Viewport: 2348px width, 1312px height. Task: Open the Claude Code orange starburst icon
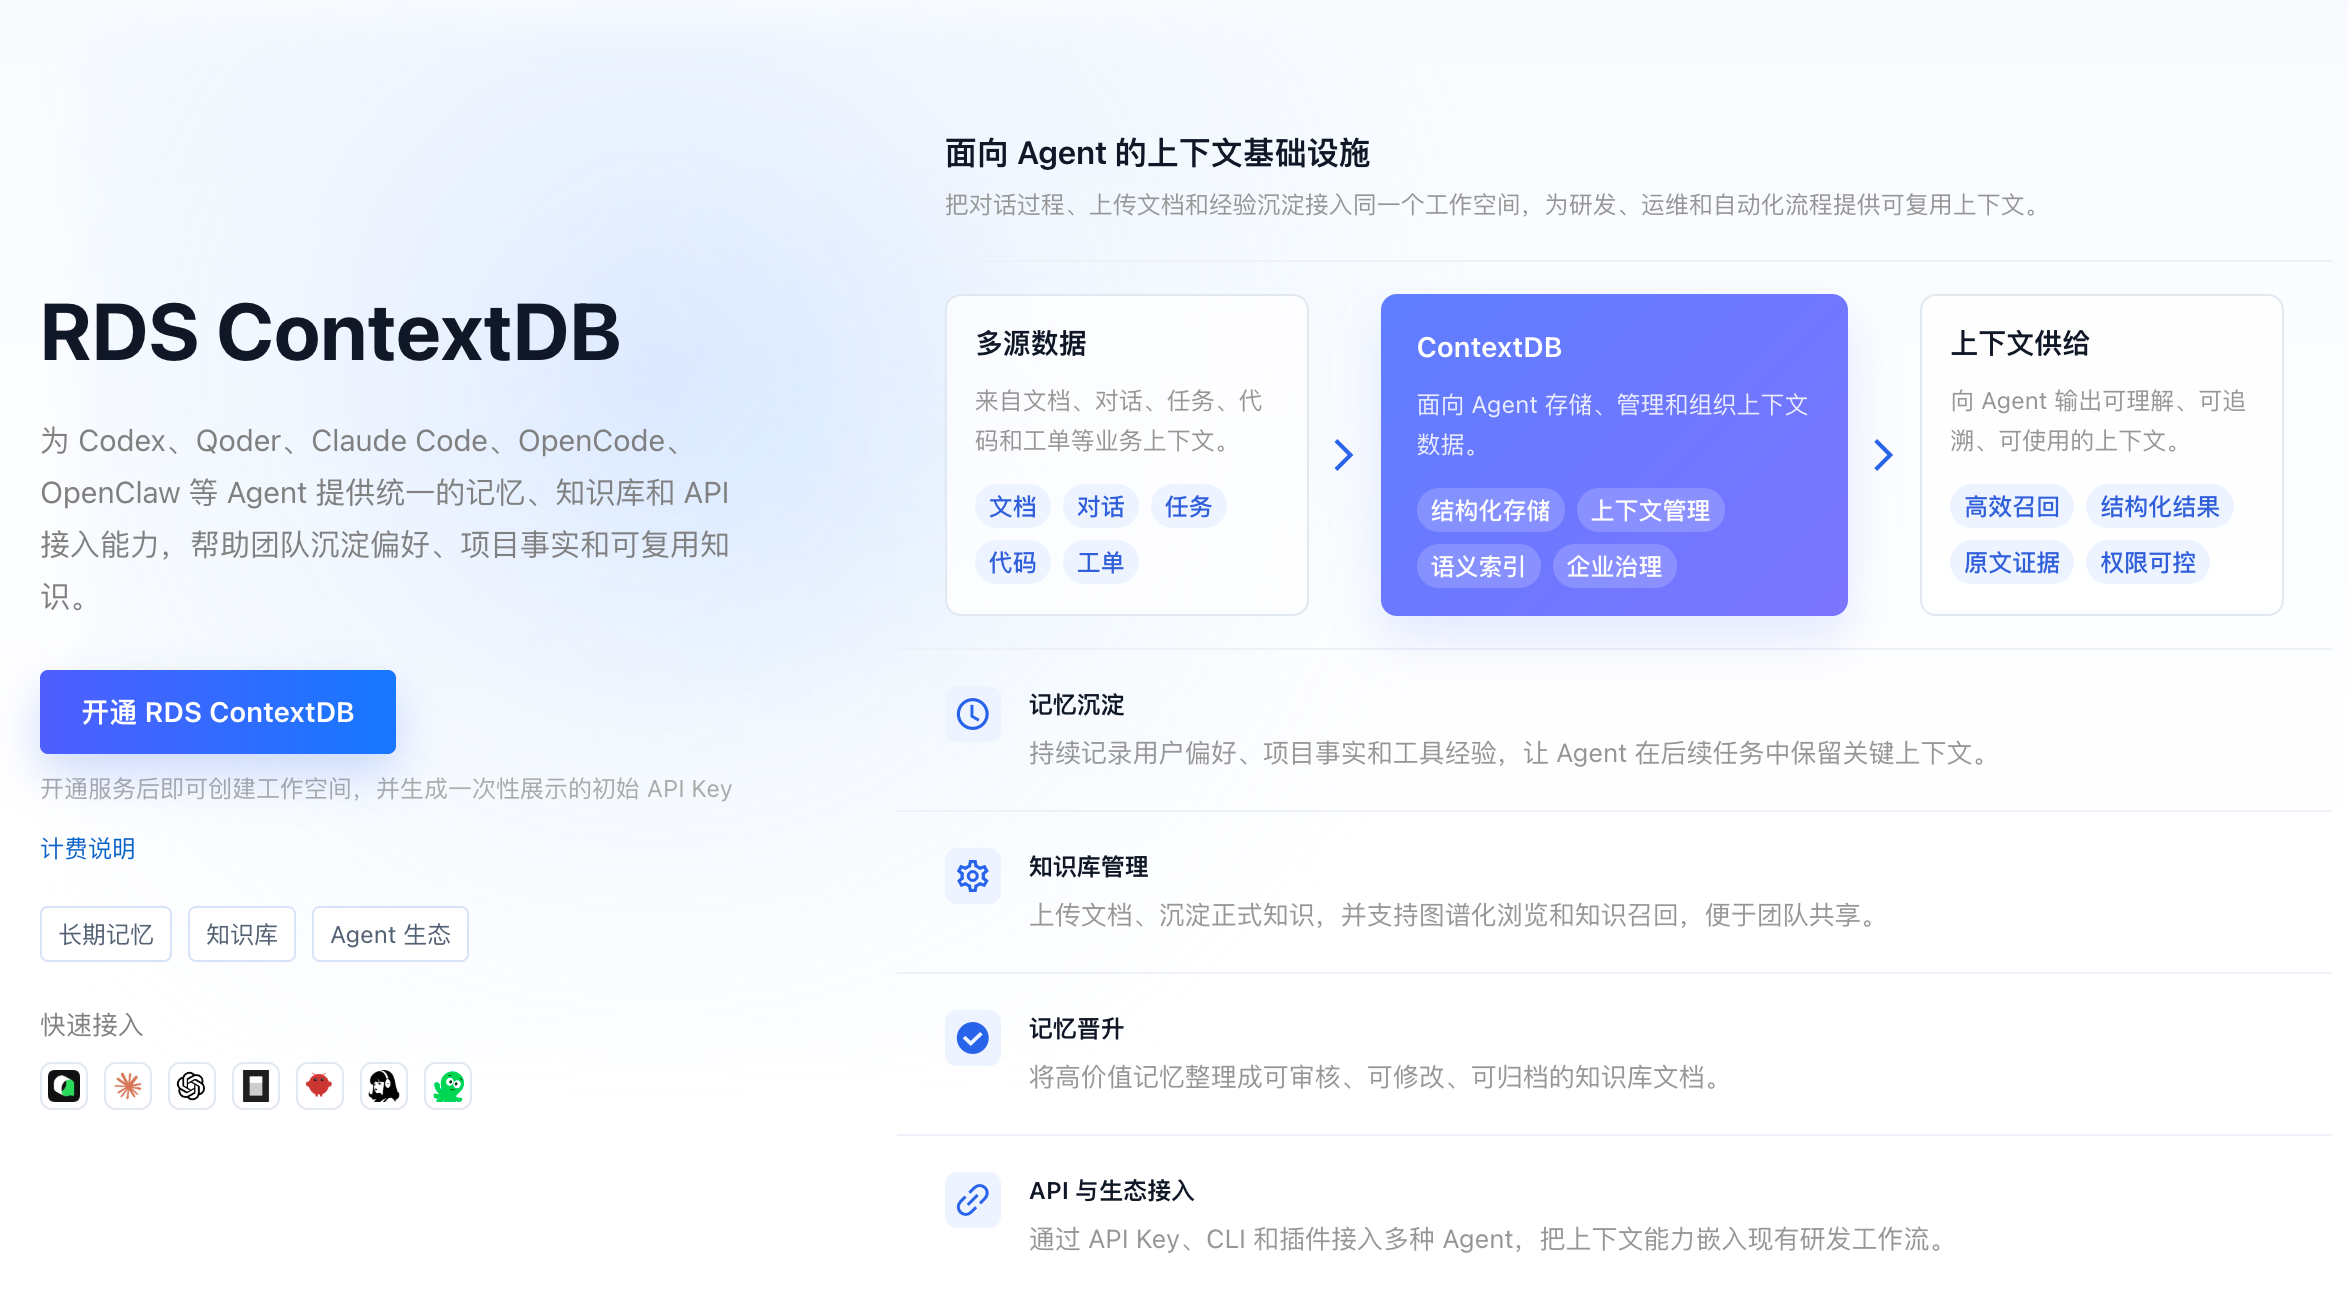coord(128,1086)
